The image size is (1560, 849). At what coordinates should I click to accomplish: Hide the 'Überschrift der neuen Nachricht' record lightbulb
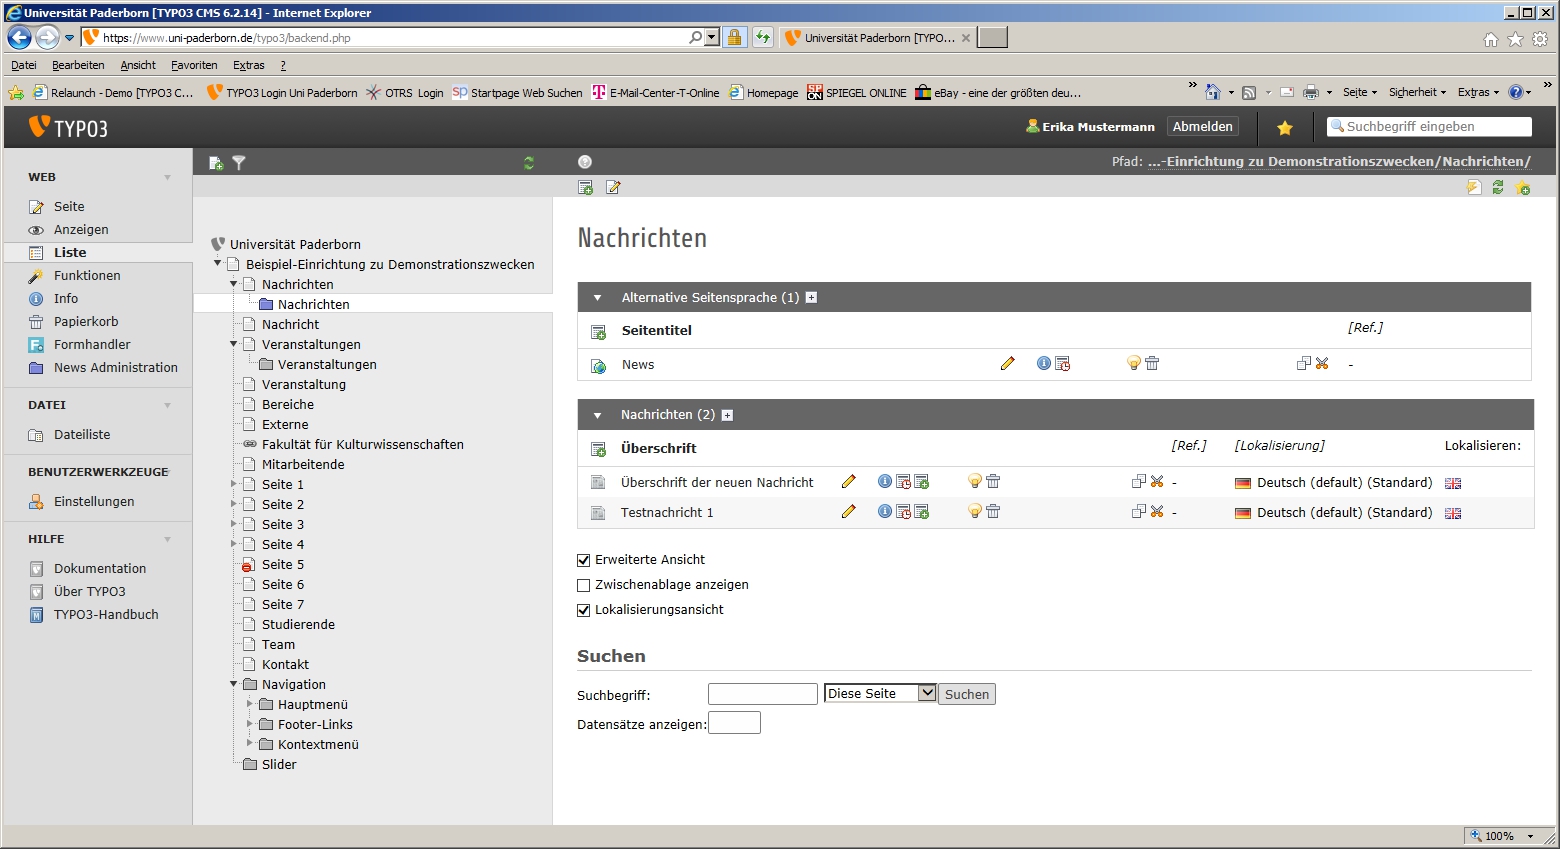(x=974, y=481)
